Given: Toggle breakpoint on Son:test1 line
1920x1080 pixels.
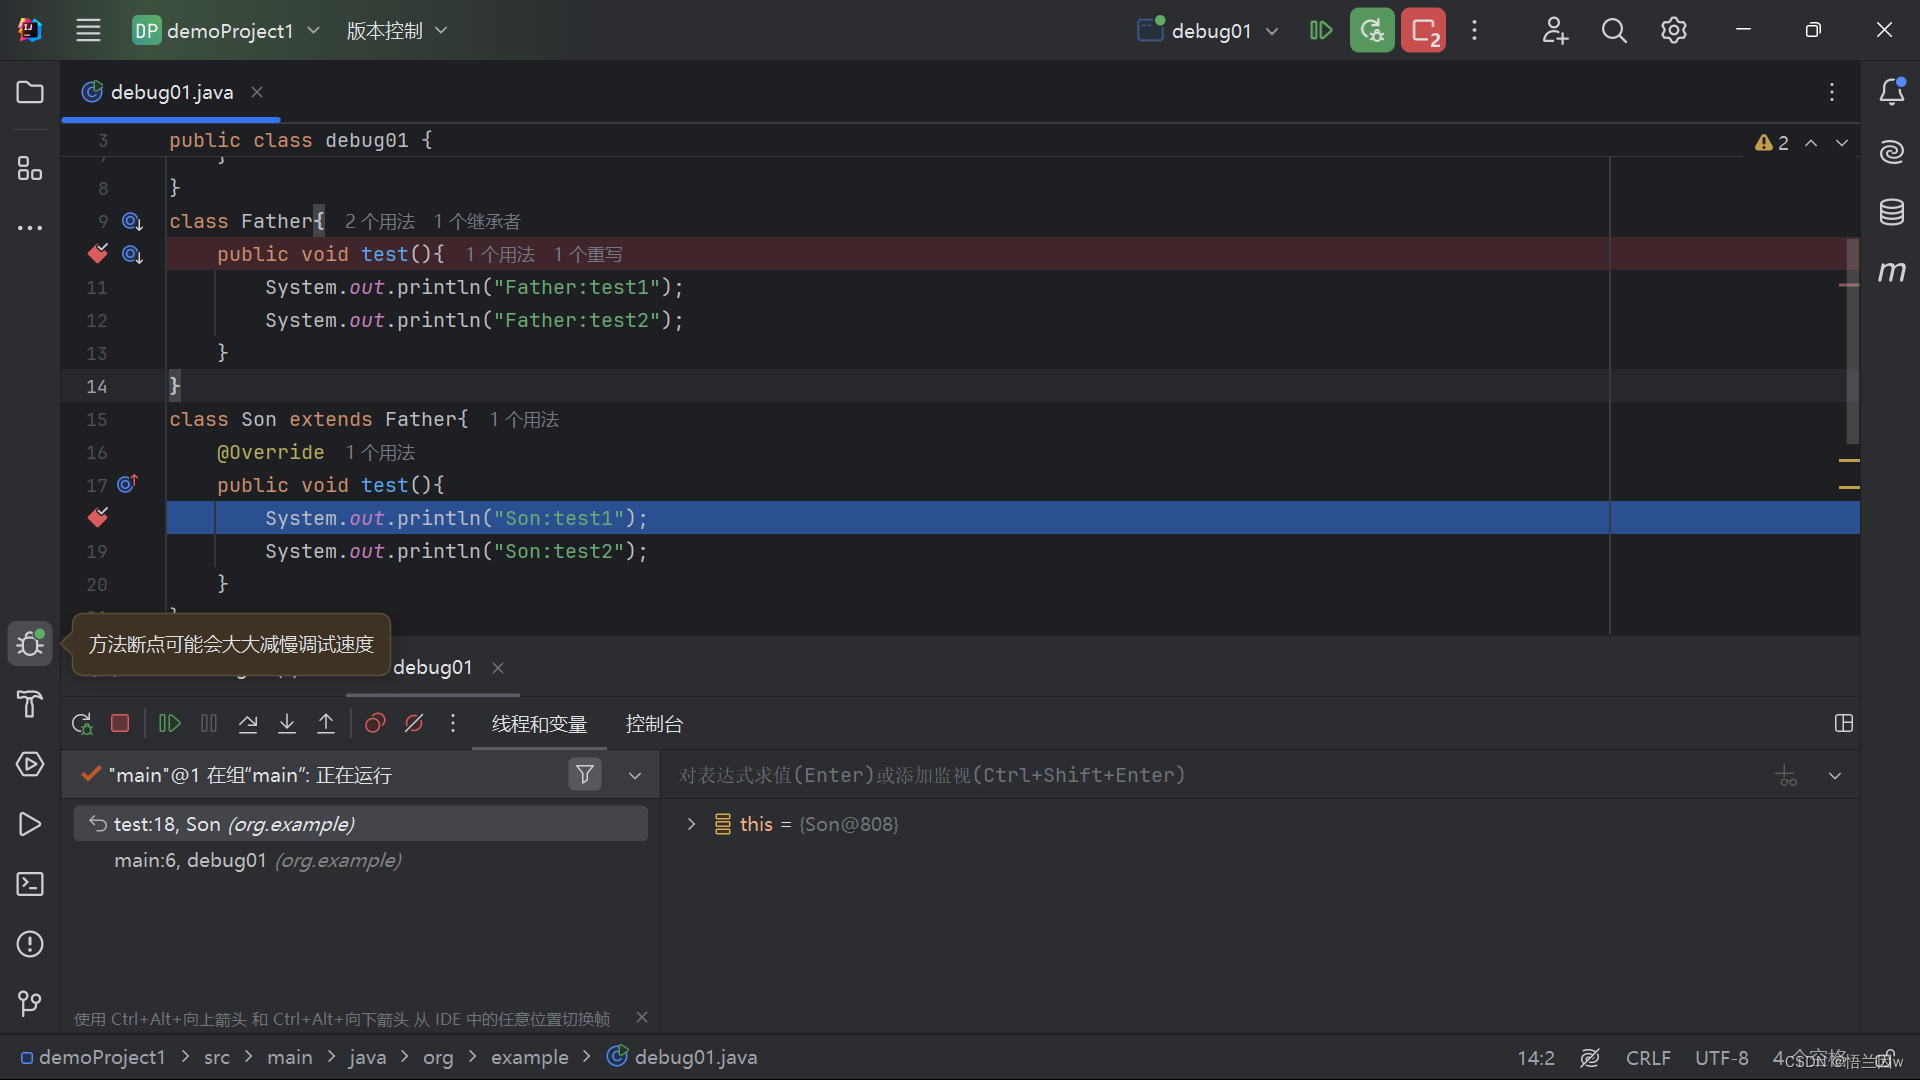Looking at the screenshot, I should (97, 518).
